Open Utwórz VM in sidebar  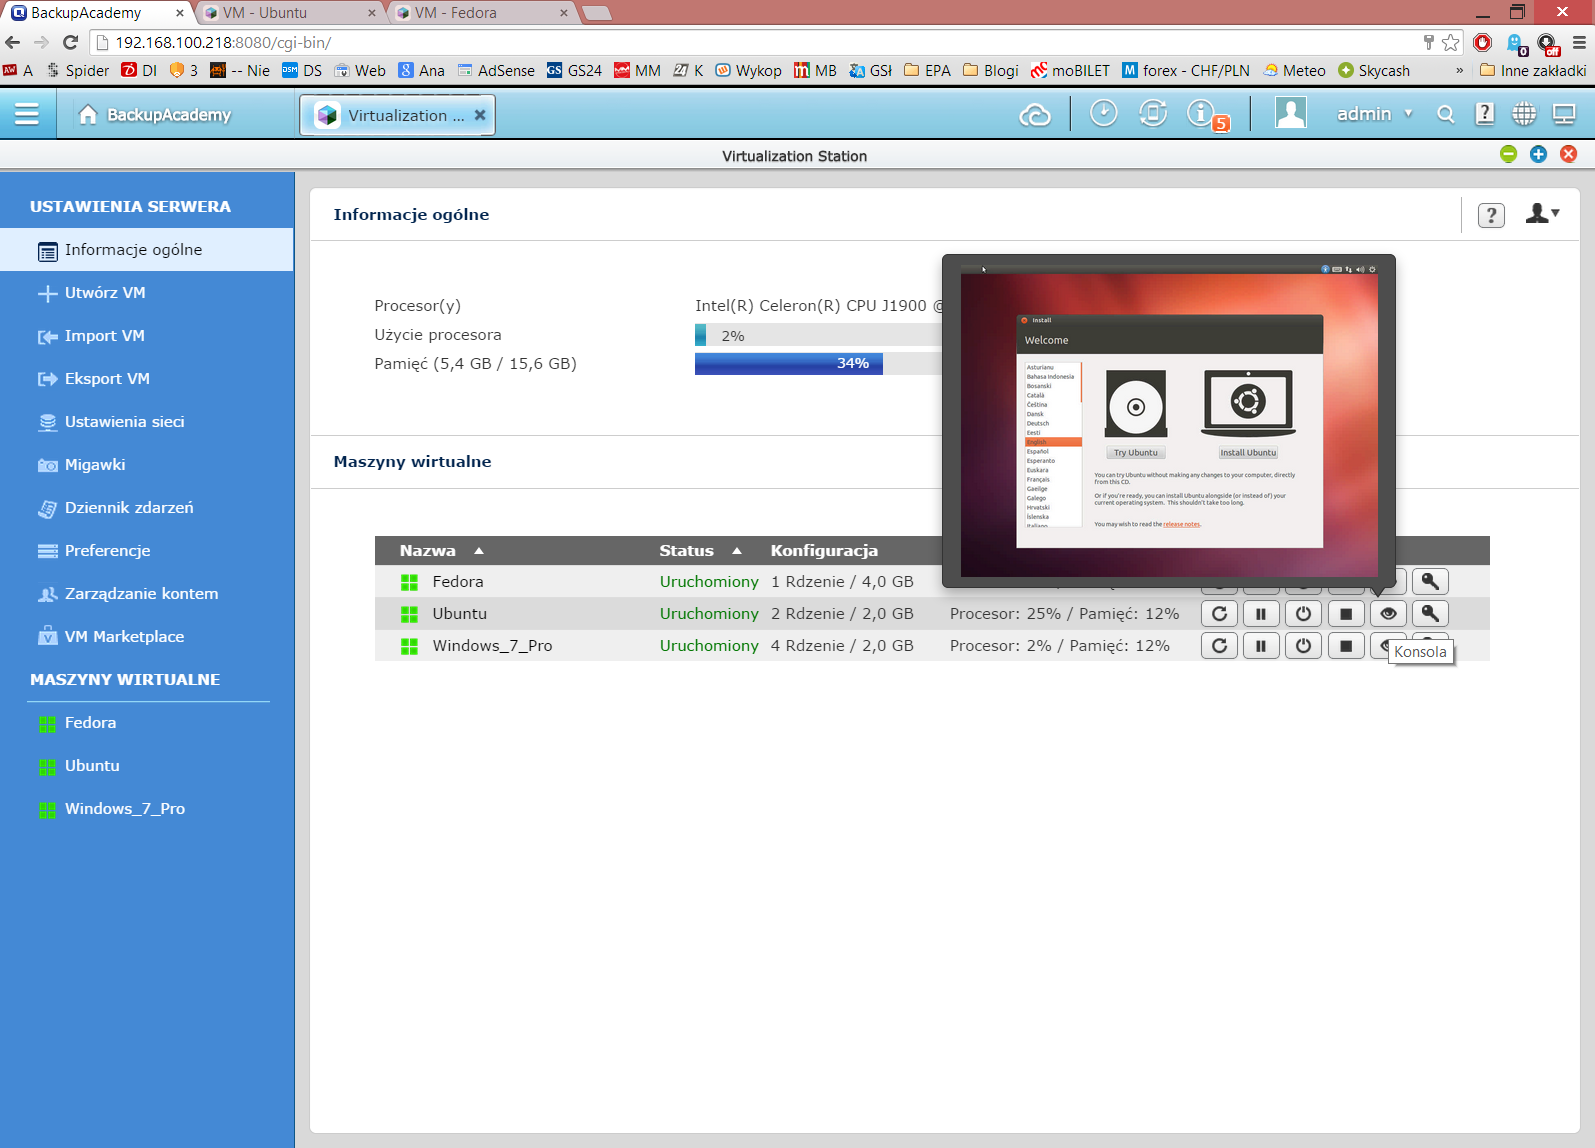point(147,293)
